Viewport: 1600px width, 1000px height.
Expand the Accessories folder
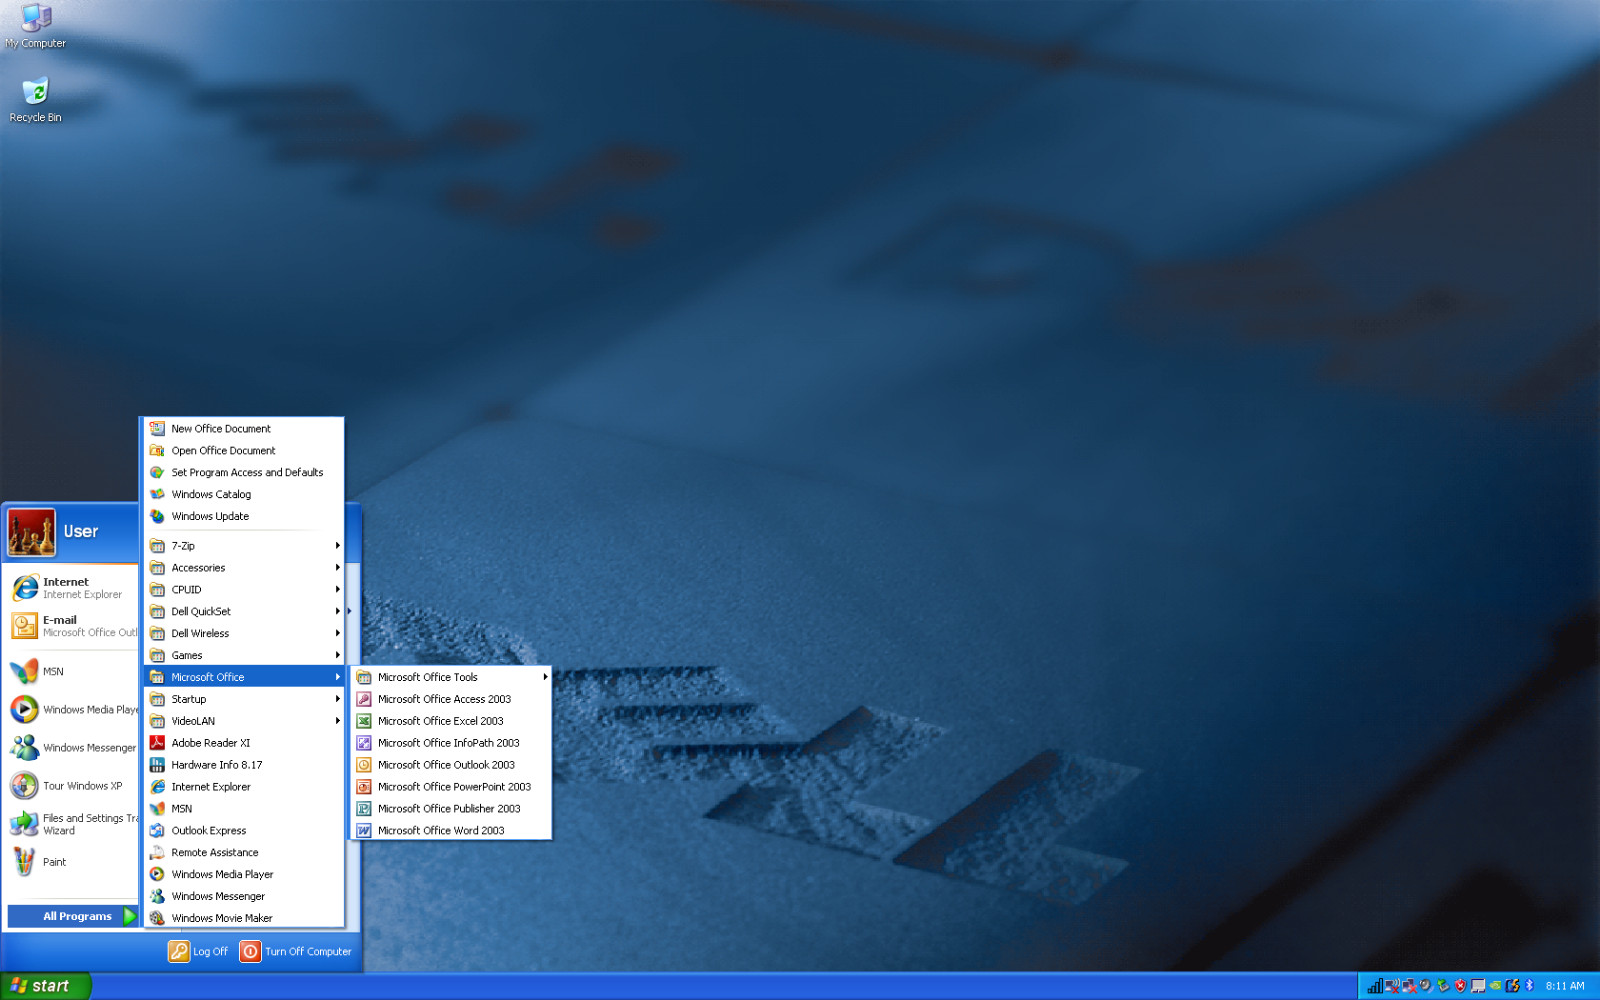pyautogui.click(x=244, y=568)
